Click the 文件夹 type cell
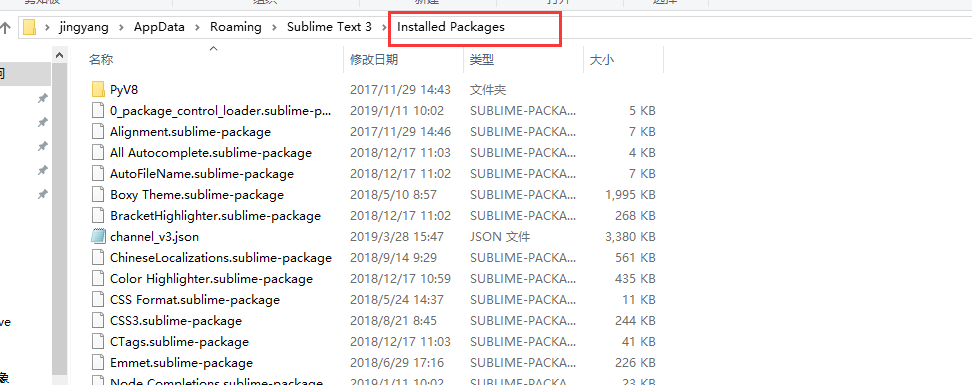This screenshot has height=385, width=972. 488,89
